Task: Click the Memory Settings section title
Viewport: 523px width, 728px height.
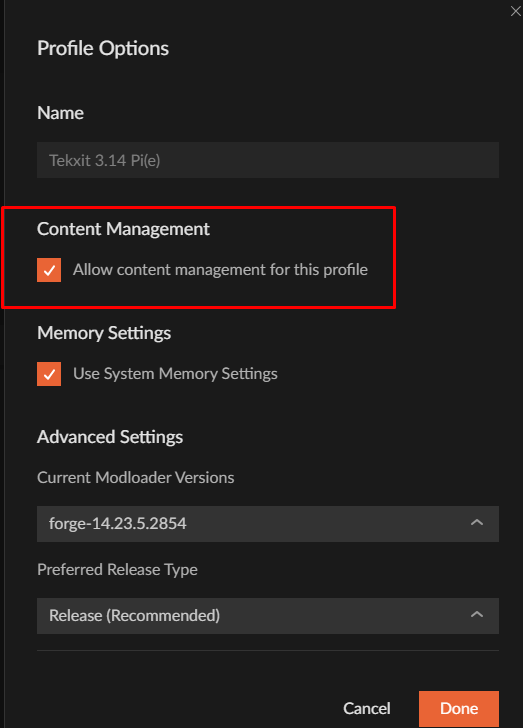Action: (x=104, y=333)
